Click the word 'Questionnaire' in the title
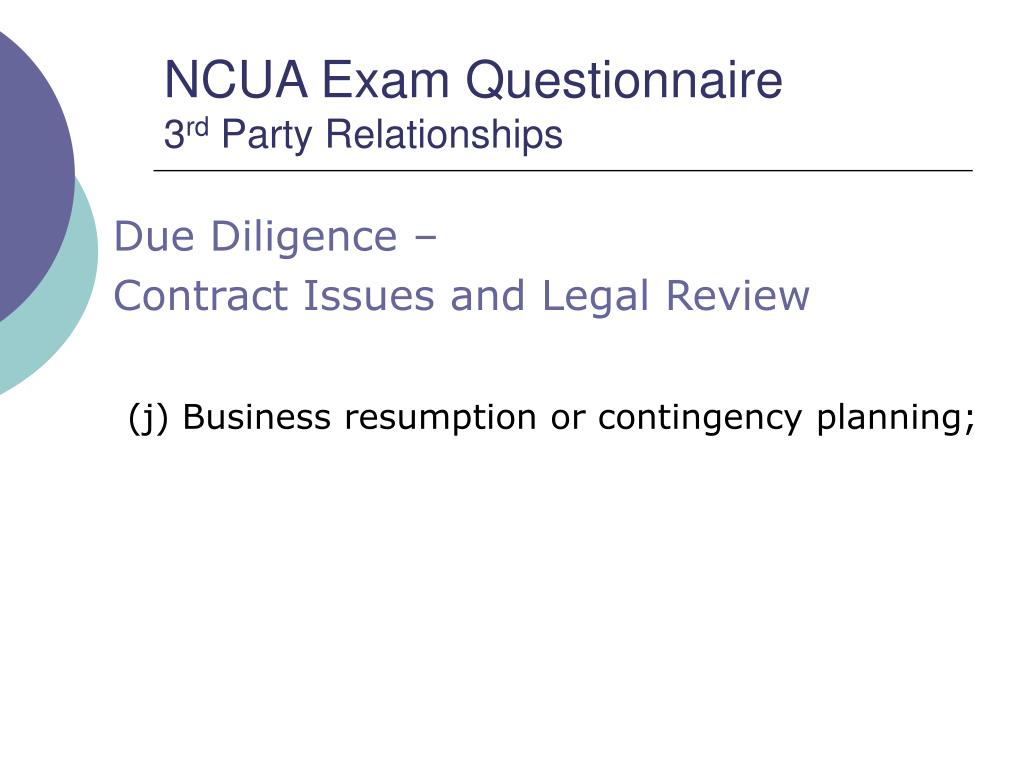The height and width of the screenshot is (768, 1024). 624,82
